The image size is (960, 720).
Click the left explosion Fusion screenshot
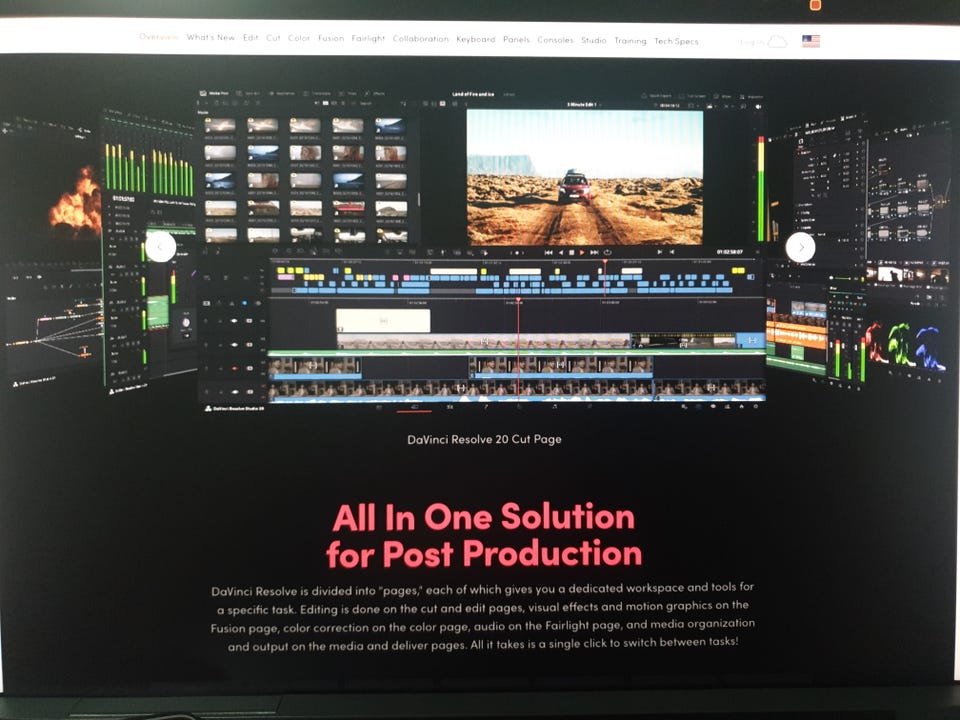click(x=52, y=251)
